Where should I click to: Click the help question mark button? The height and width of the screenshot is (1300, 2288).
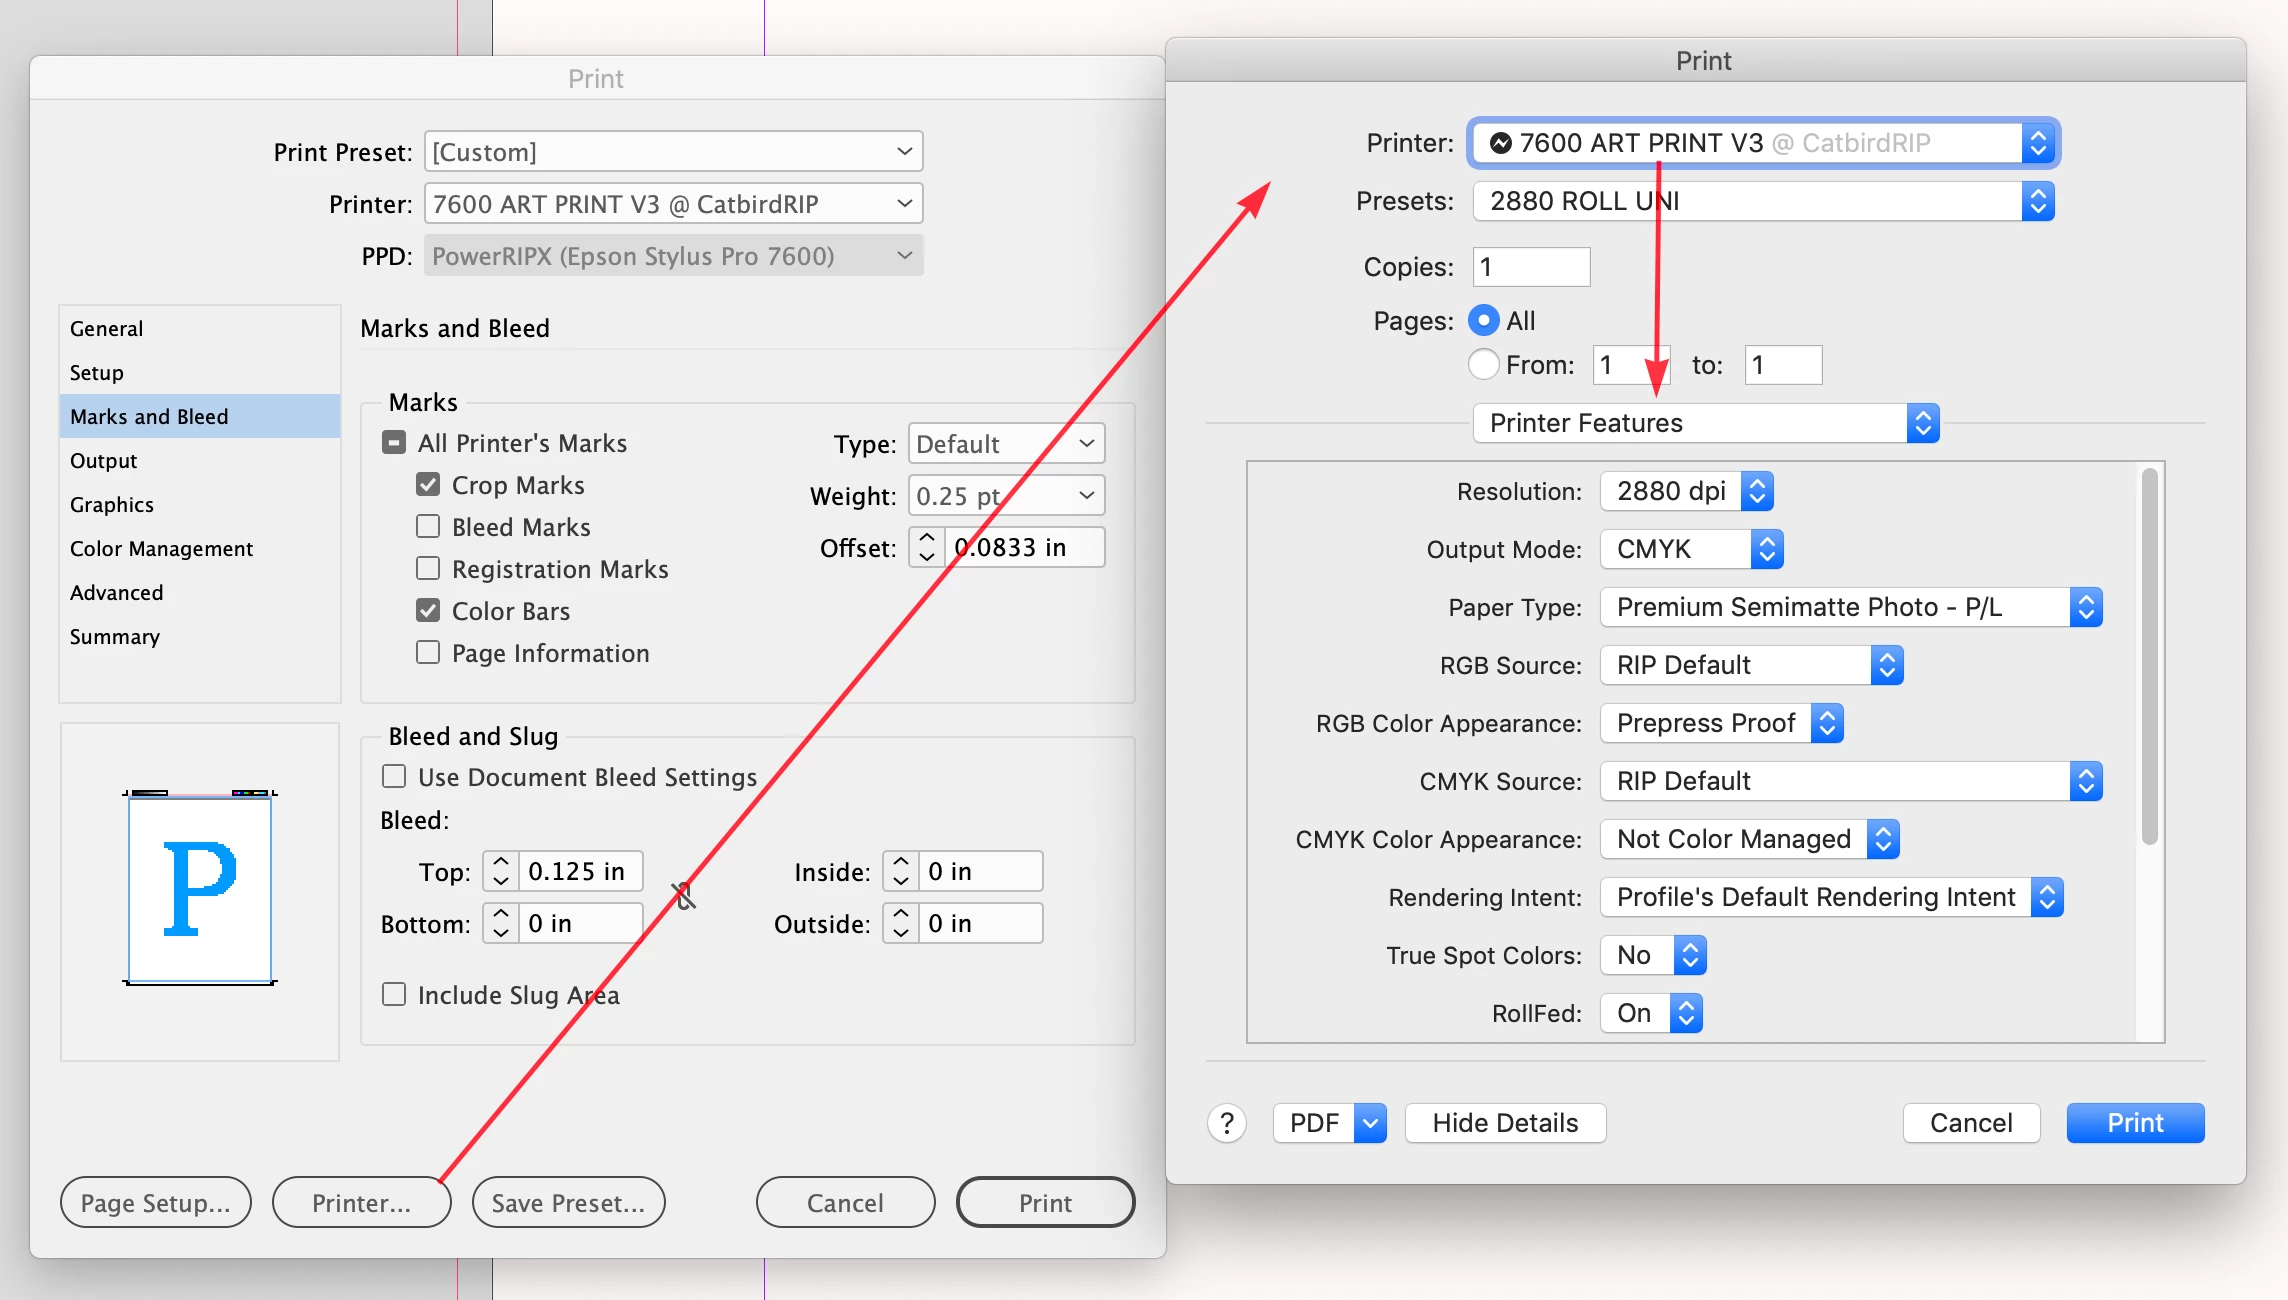(x=1227, y=1123)
